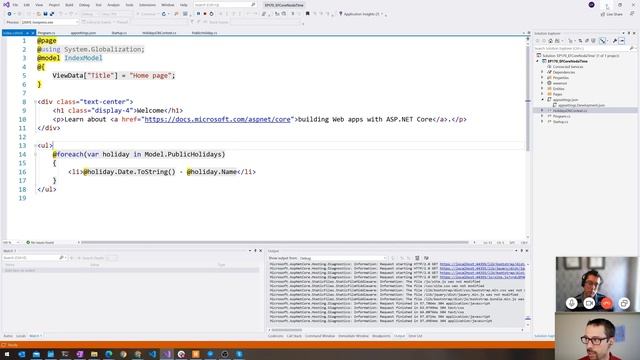Select HolidaysDbContext.cs in Solution Explorer
The width and height of the screenshot is (640, 360).
570,111
